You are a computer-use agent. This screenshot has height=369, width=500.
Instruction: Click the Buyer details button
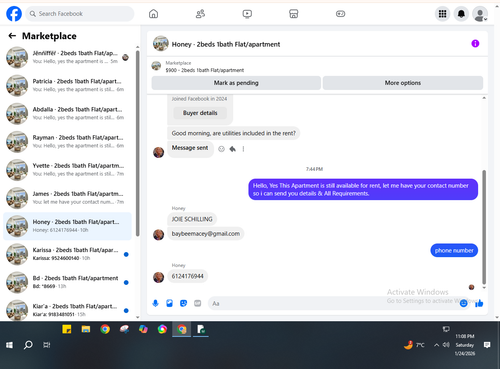(200, 113)
